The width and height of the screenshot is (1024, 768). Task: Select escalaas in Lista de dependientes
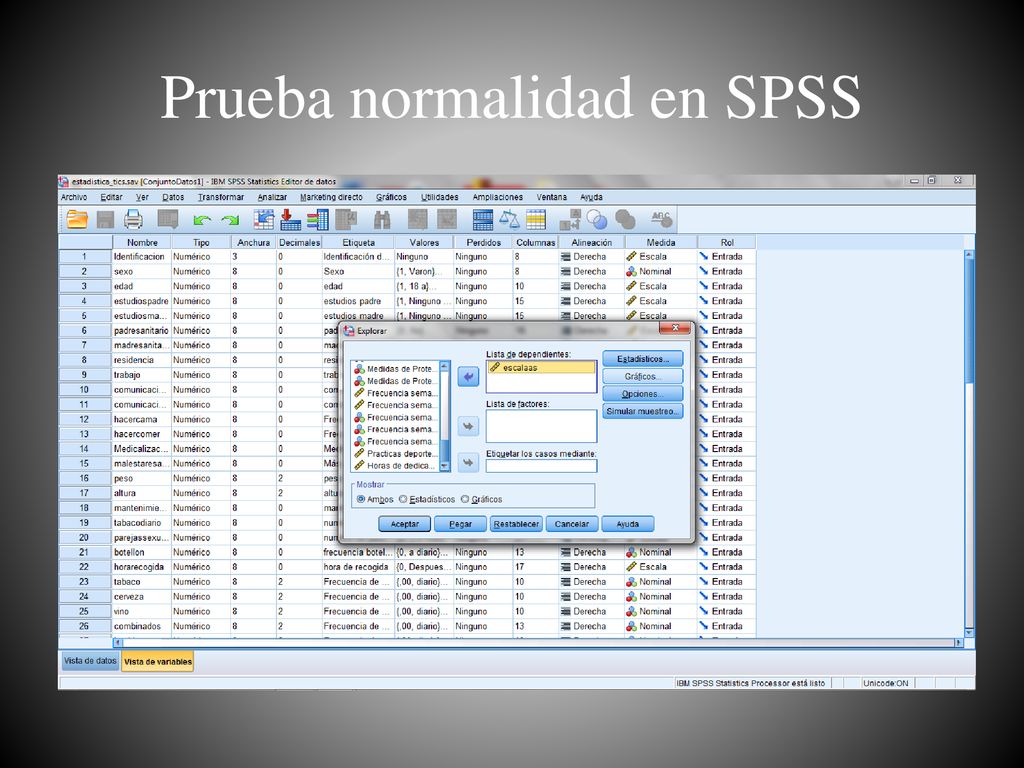(541, 368)
